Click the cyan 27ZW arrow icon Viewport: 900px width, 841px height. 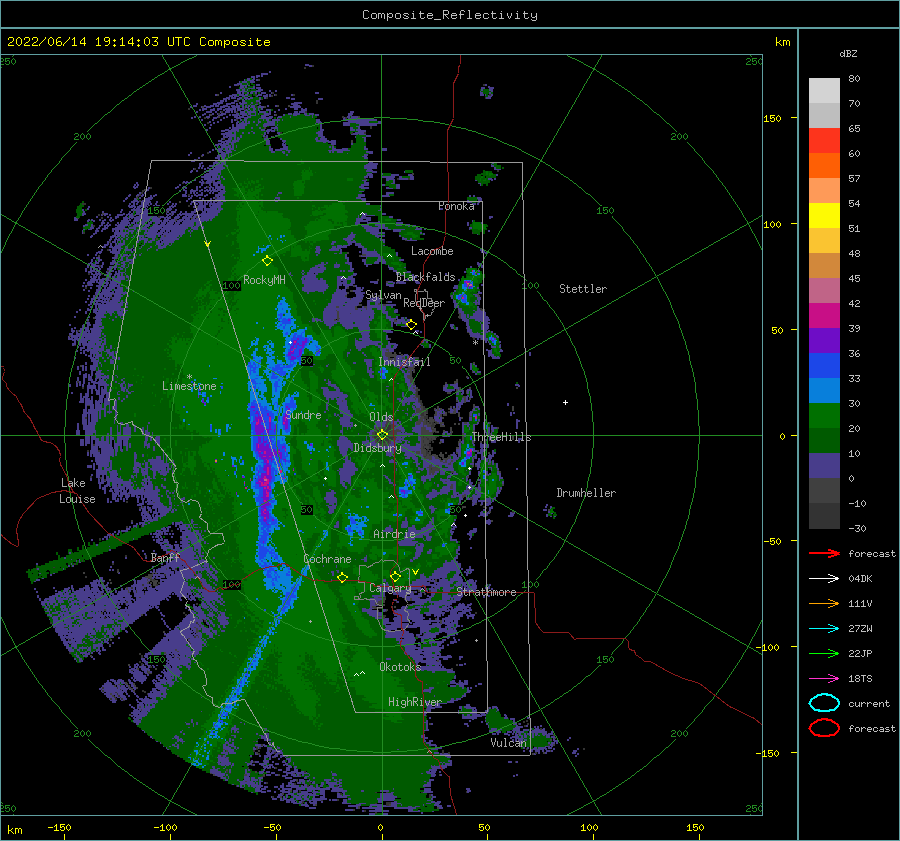click(824, 629)
